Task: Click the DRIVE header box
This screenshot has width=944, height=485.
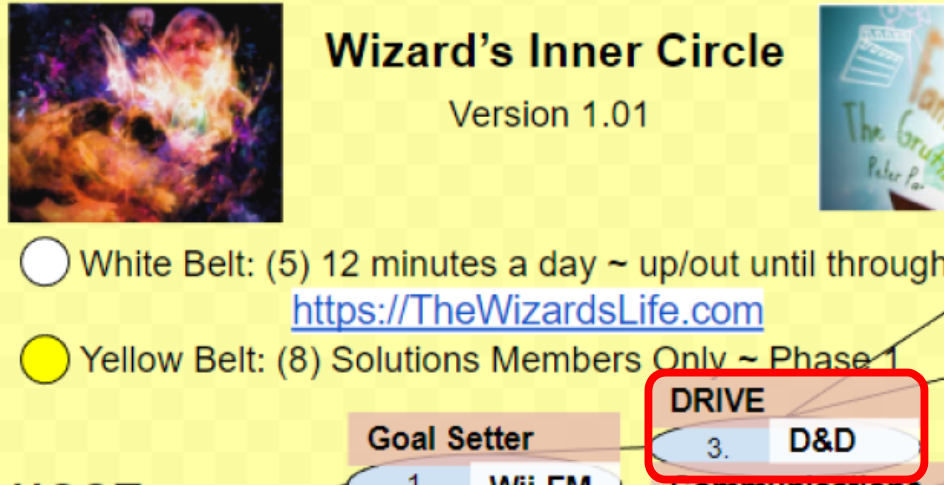Action: tap(786, 400)
